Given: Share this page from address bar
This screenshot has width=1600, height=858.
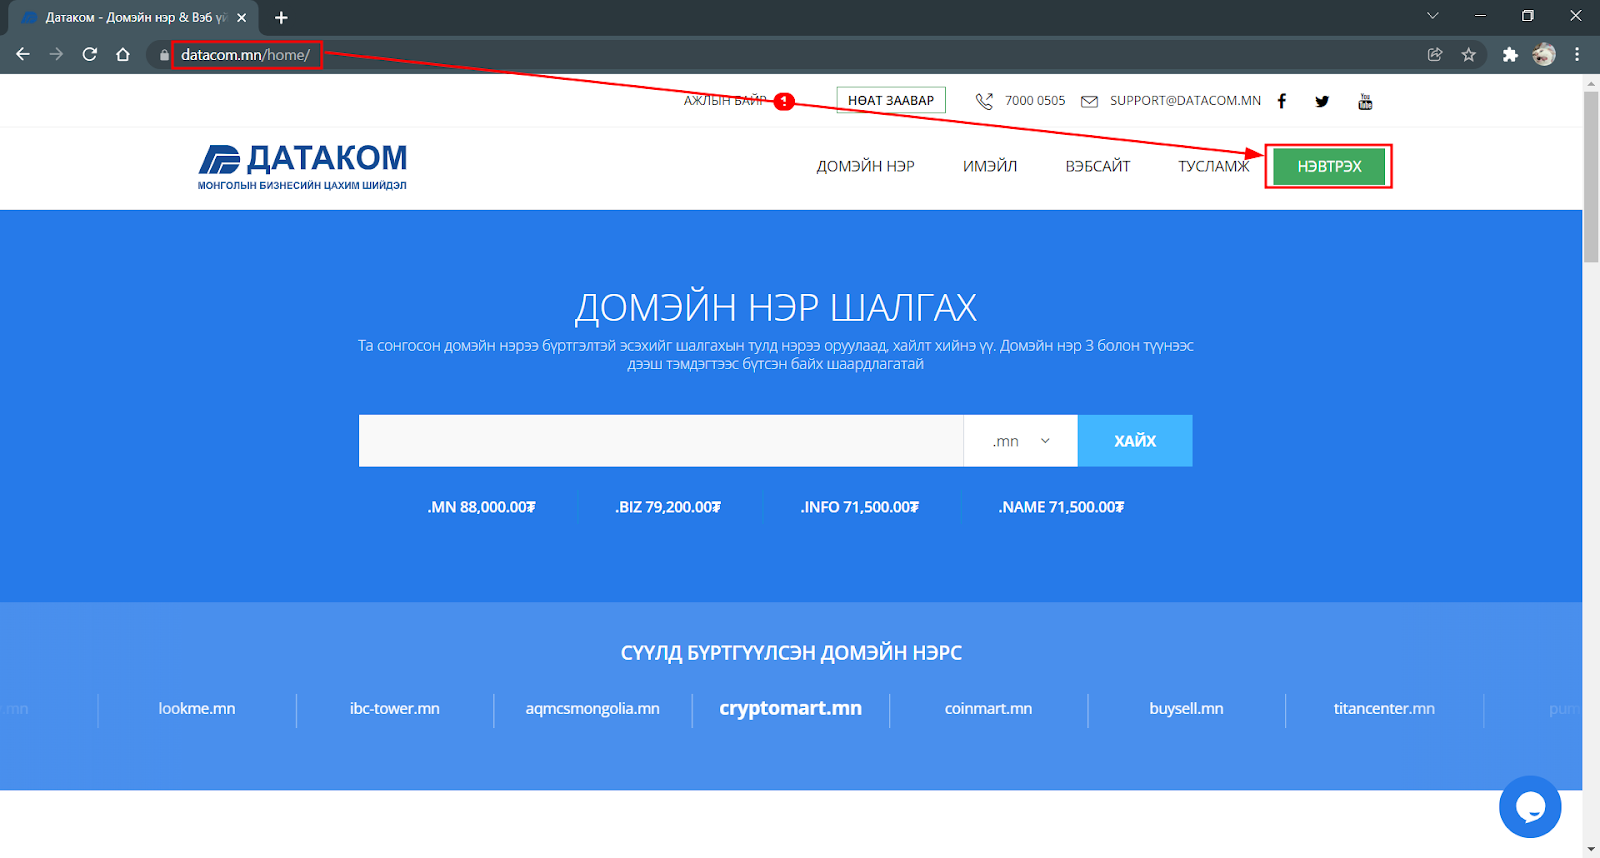Looking at the screenshot, I should (x=1435, y=54).
